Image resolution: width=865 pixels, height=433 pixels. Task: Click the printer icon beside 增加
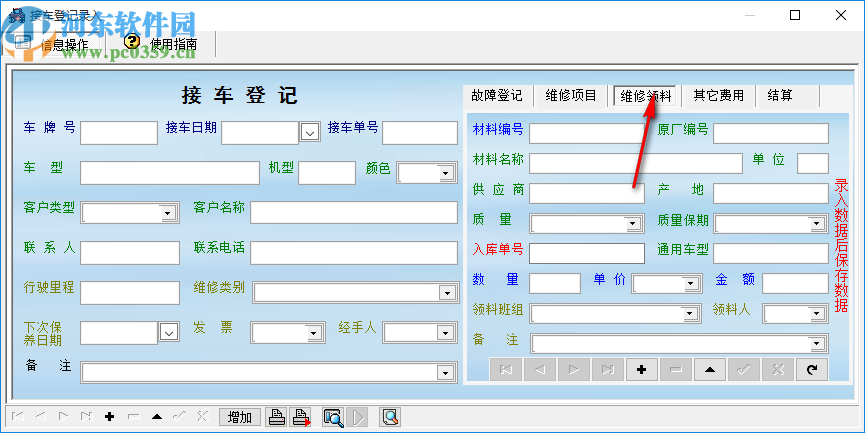click(x=276, y=417)
